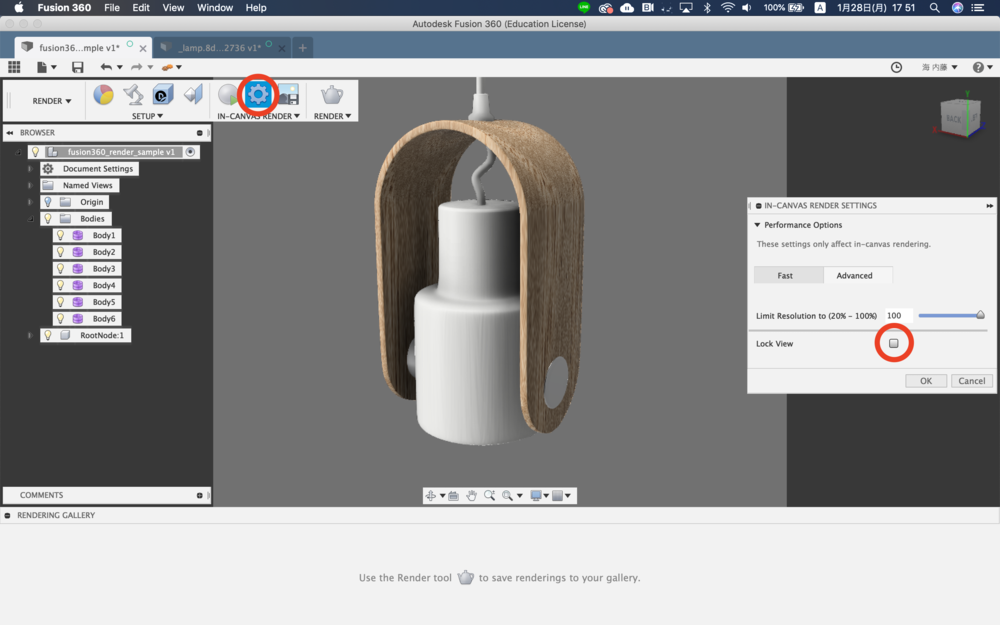The width and height of the screenshot is (1000, 625).
Task: Click OK in render settings
Action: pyautogui.click(x=925, y=381)
